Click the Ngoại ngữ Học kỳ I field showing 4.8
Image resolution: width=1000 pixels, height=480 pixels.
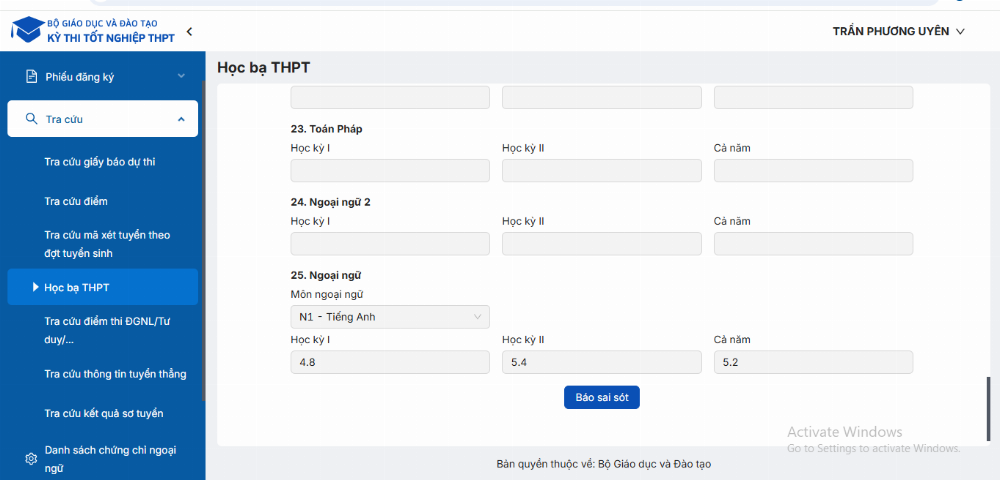pos(390,362)
